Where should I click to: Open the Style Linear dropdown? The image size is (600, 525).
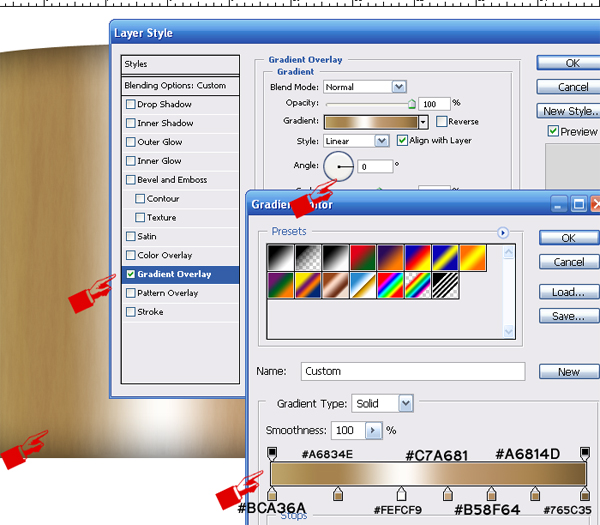pyautogui.click(x=382, y=141)
